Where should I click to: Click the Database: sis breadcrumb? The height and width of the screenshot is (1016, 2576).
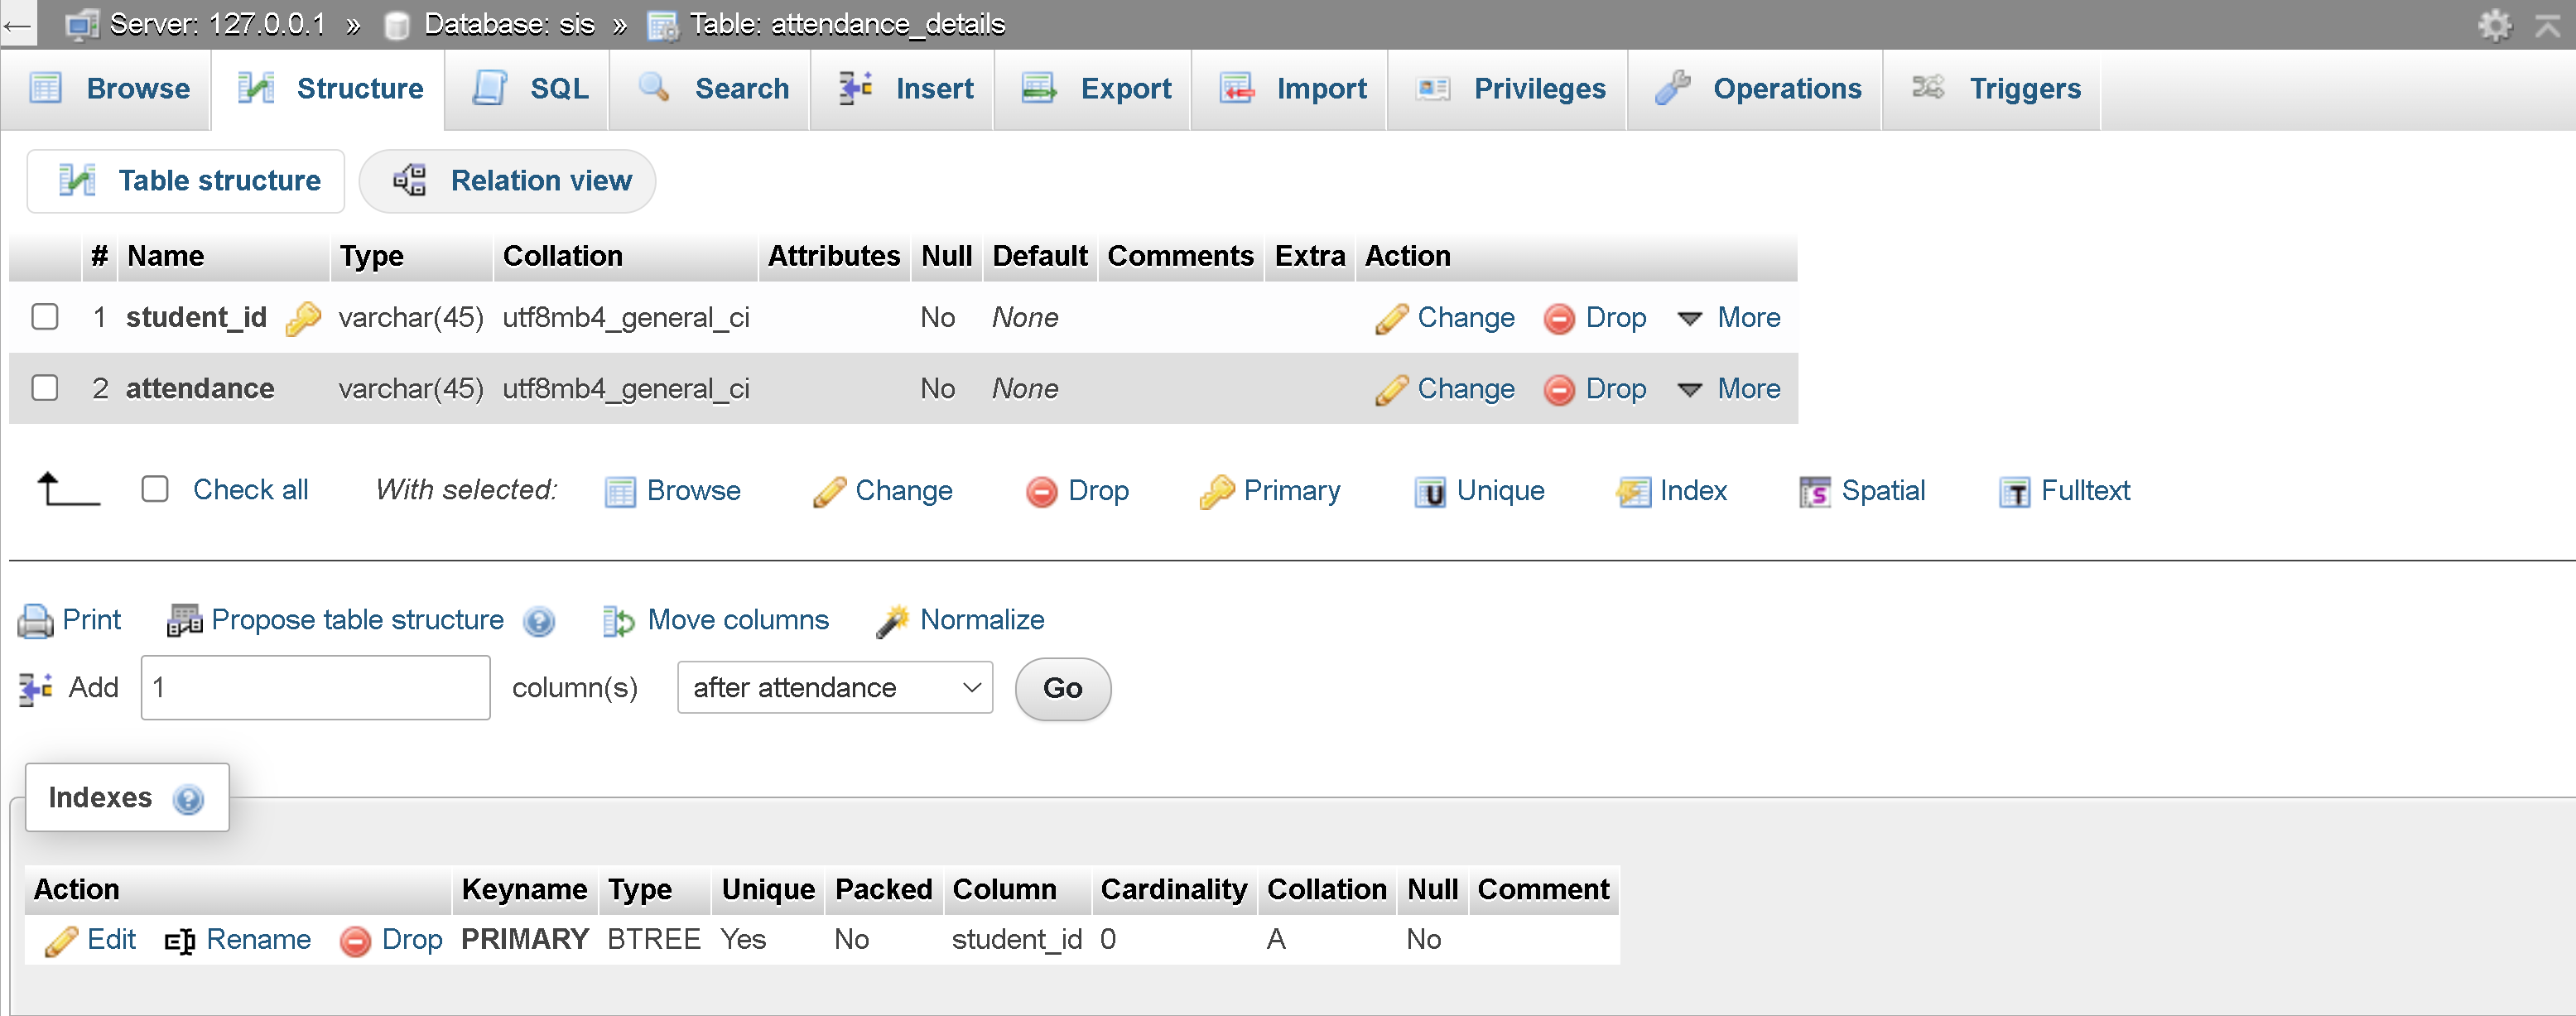509,24
